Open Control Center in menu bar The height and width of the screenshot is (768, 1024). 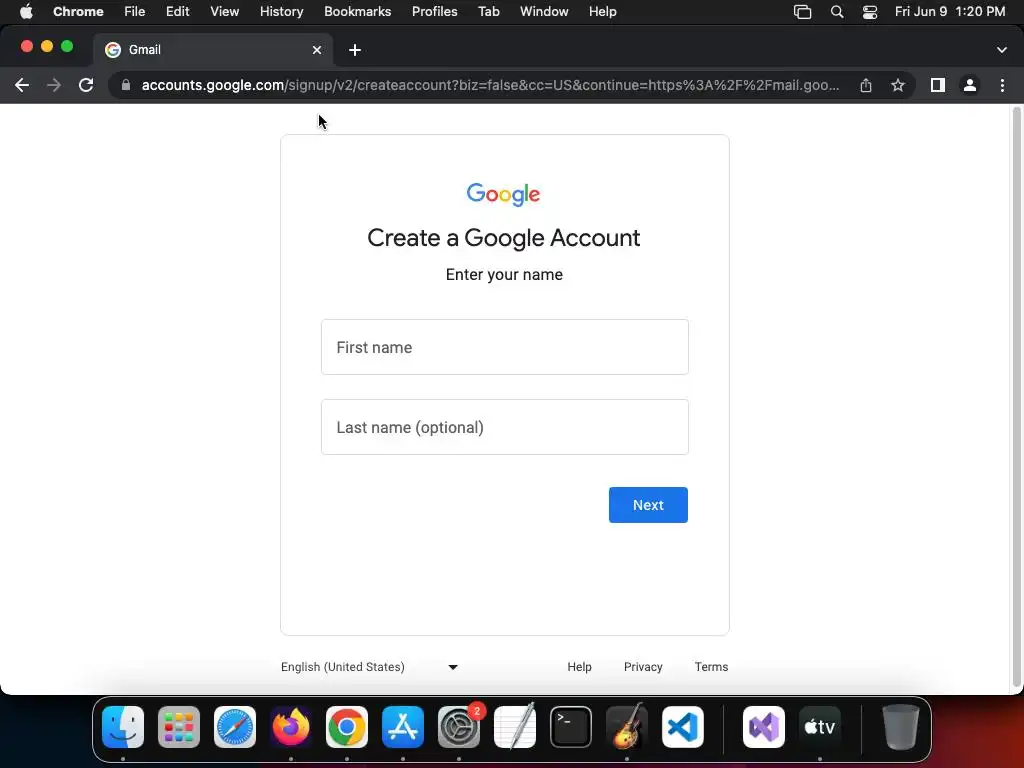pyautogui.click(x=870, y=12)
